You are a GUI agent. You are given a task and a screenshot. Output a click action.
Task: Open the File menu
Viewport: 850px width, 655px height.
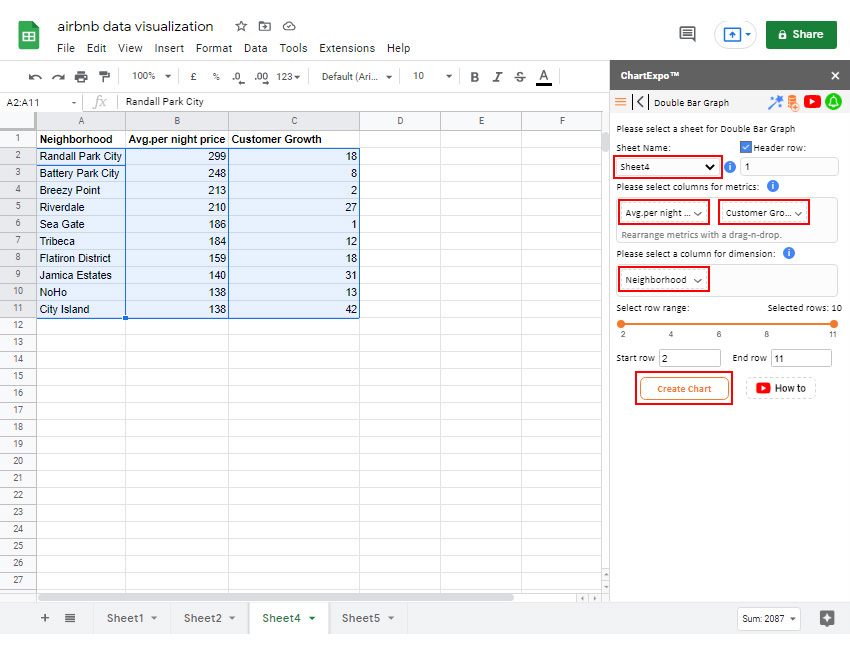(66, 48)
